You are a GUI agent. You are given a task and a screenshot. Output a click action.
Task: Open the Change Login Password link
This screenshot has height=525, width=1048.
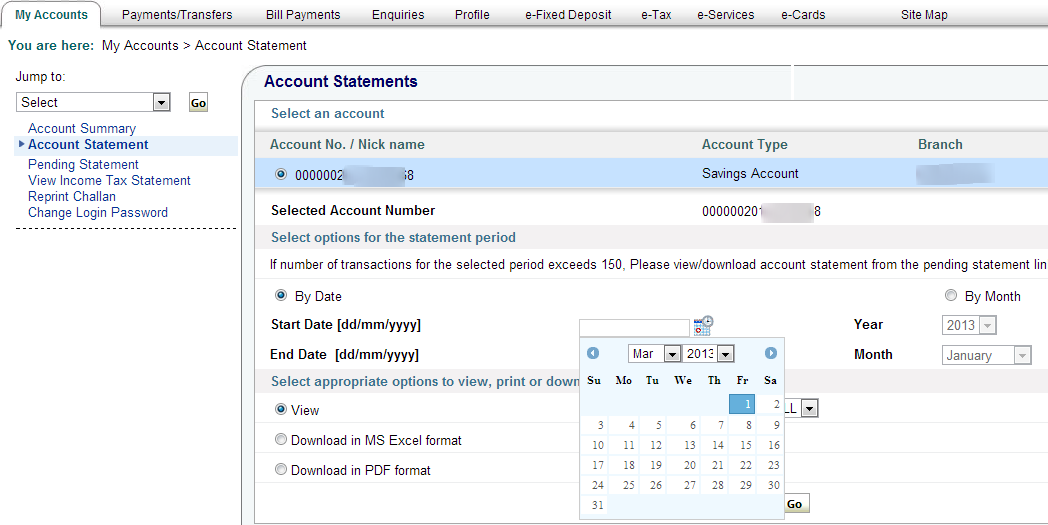pyautogui.click(x=98, y=213)
